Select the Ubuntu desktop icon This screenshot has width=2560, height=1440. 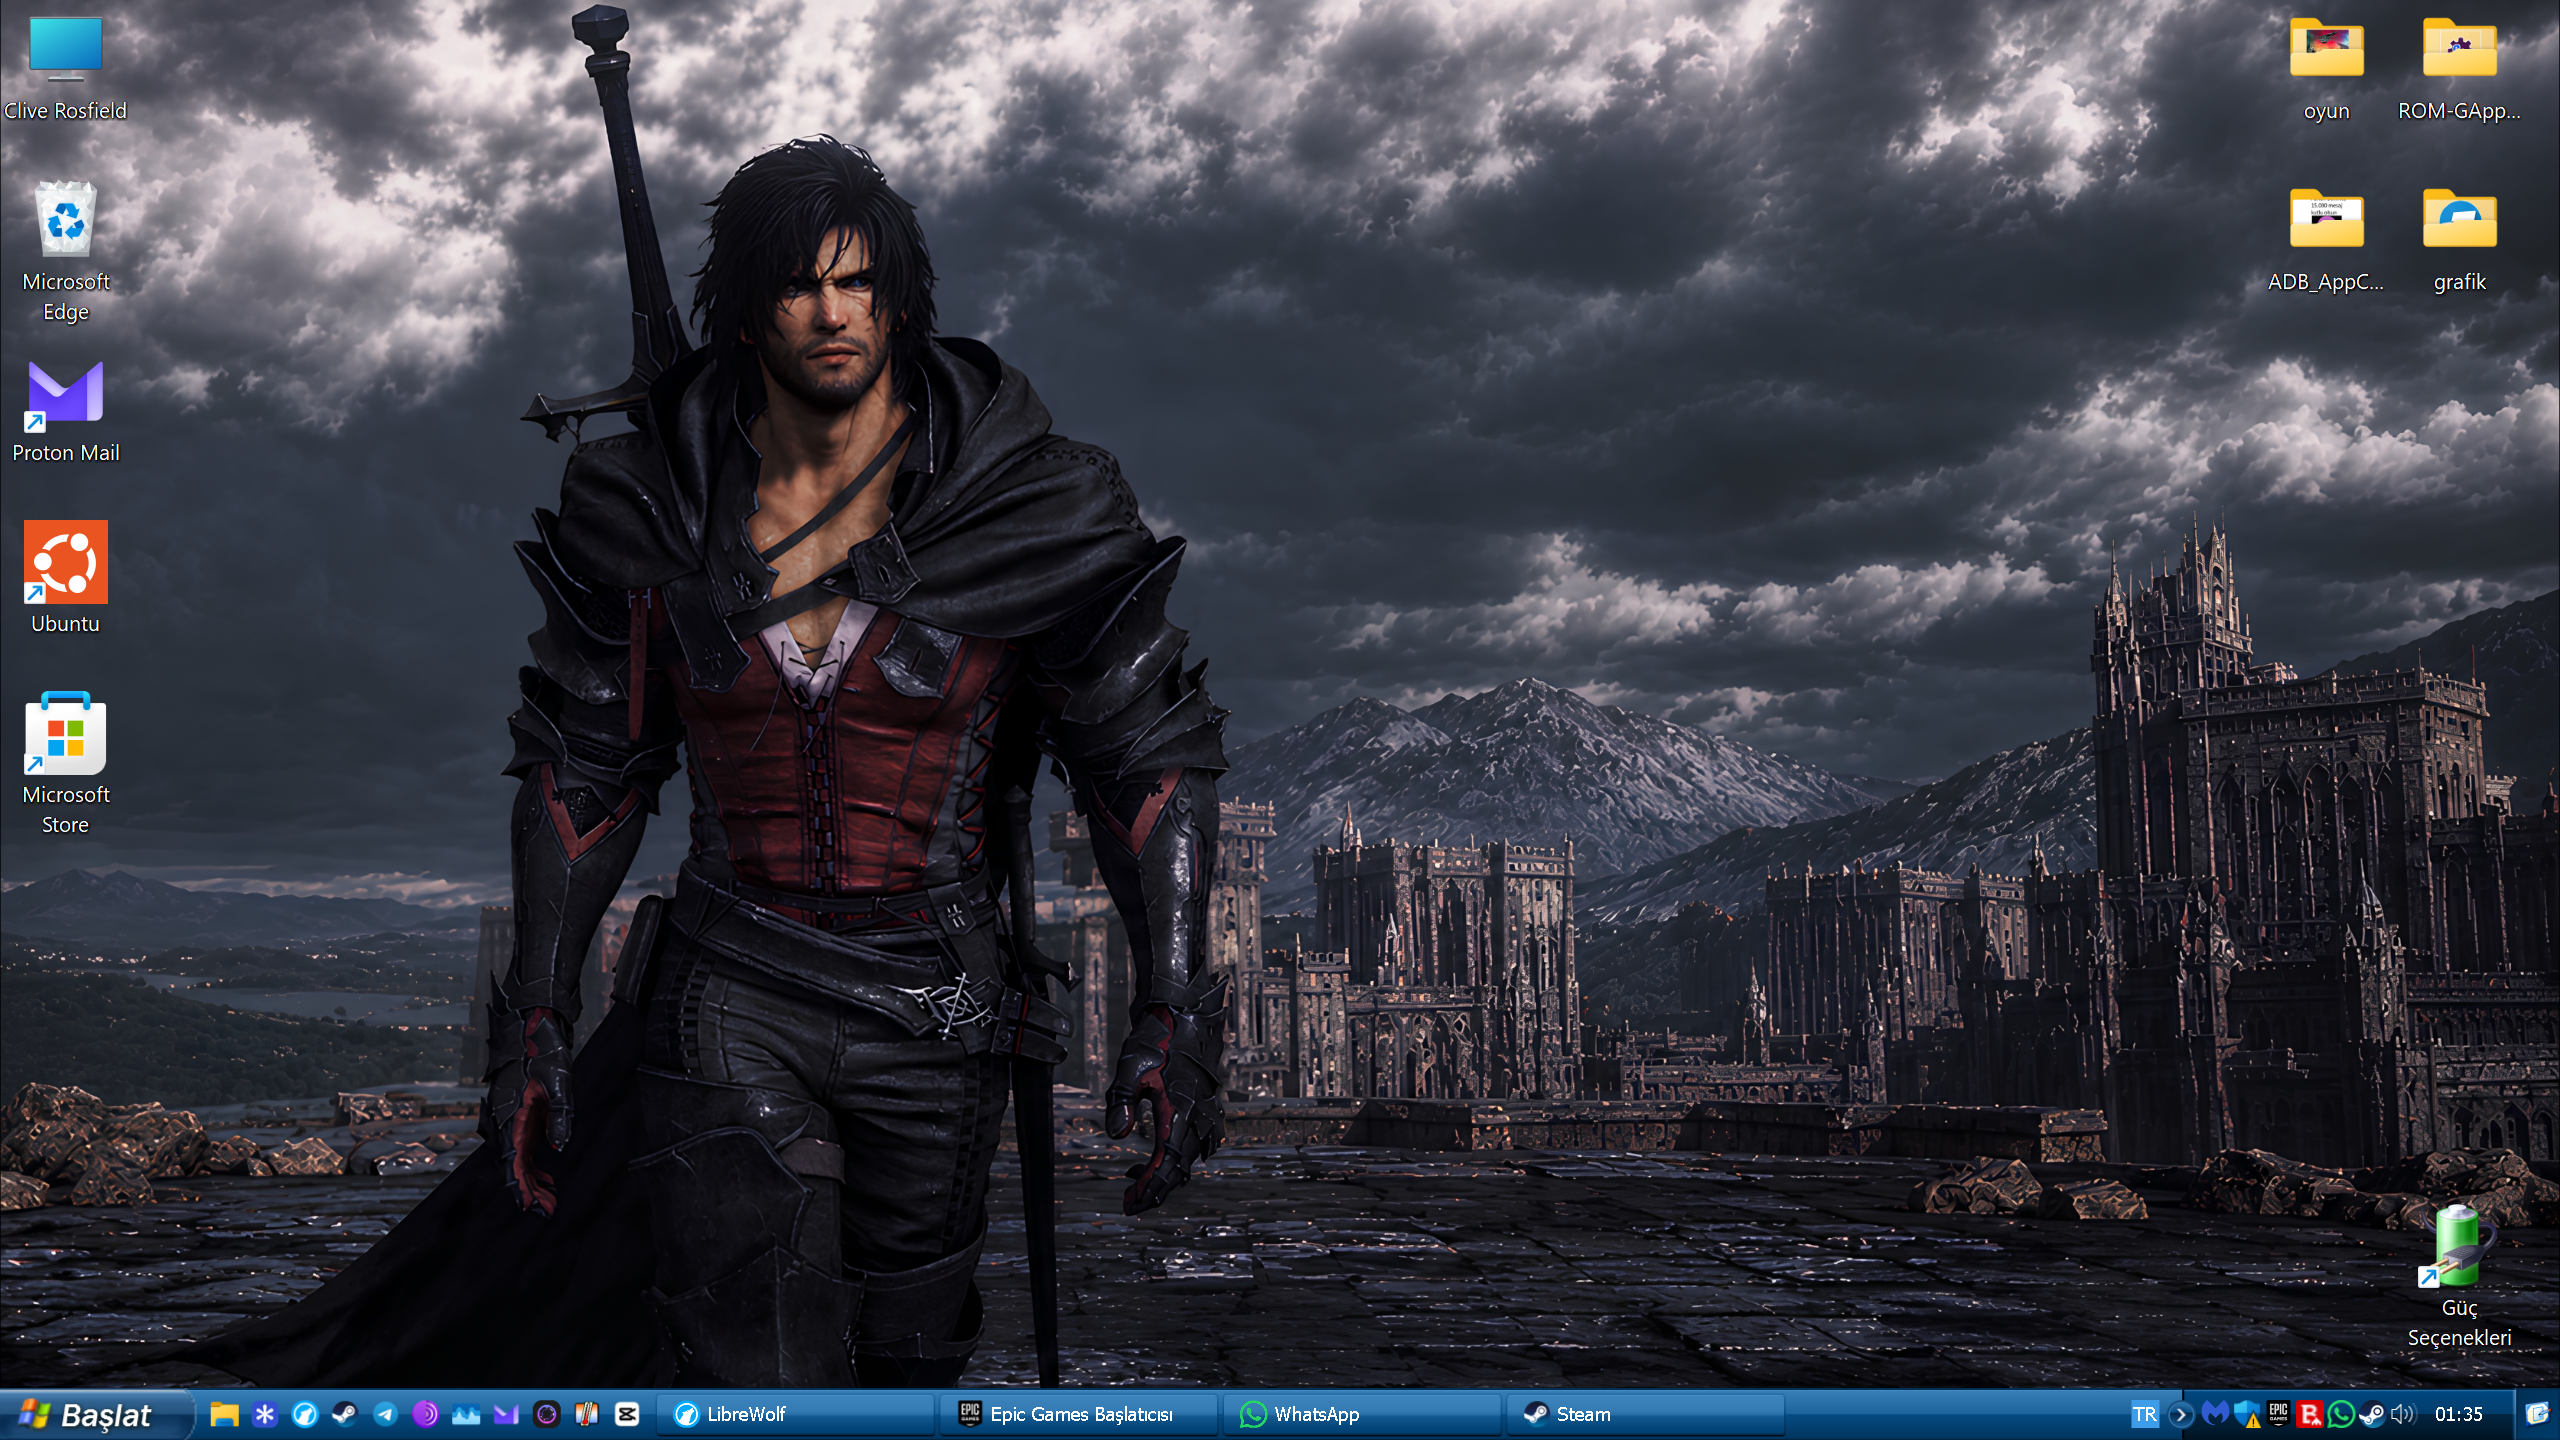click(x=66, y=578)
